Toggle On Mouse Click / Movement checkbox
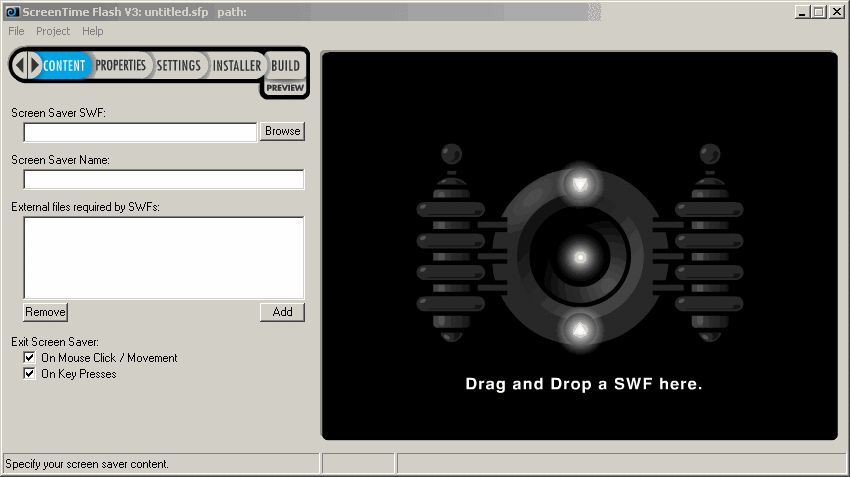The height and width of the screenshot is (477, 850). [29, 358]
